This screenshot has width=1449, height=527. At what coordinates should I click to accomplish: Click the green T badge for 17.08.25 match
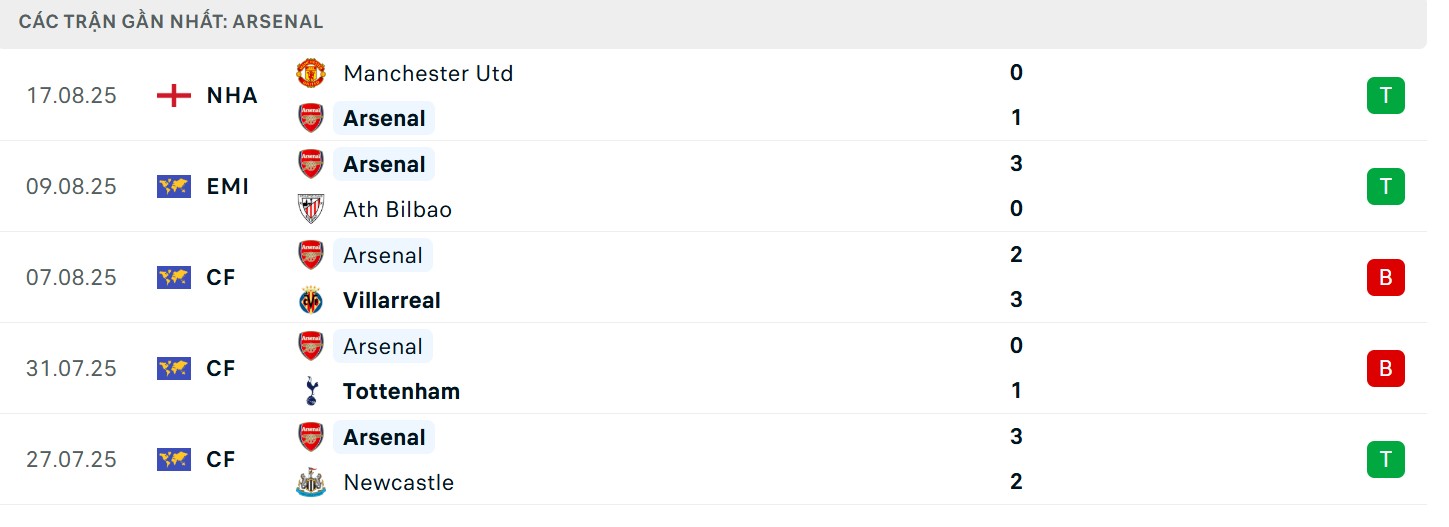tap(1385, 96)
